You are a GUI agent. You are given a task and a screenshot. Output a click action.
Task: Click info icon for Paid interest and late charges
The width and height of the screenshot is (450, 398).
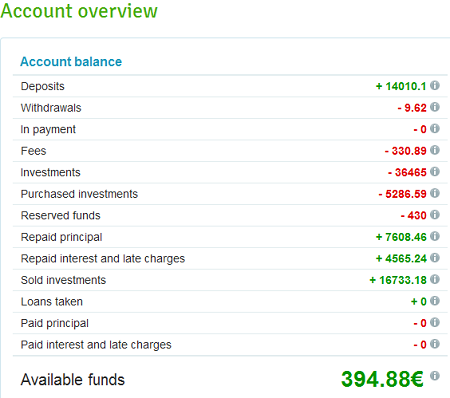pyautogui.click(x=435, y=344)
